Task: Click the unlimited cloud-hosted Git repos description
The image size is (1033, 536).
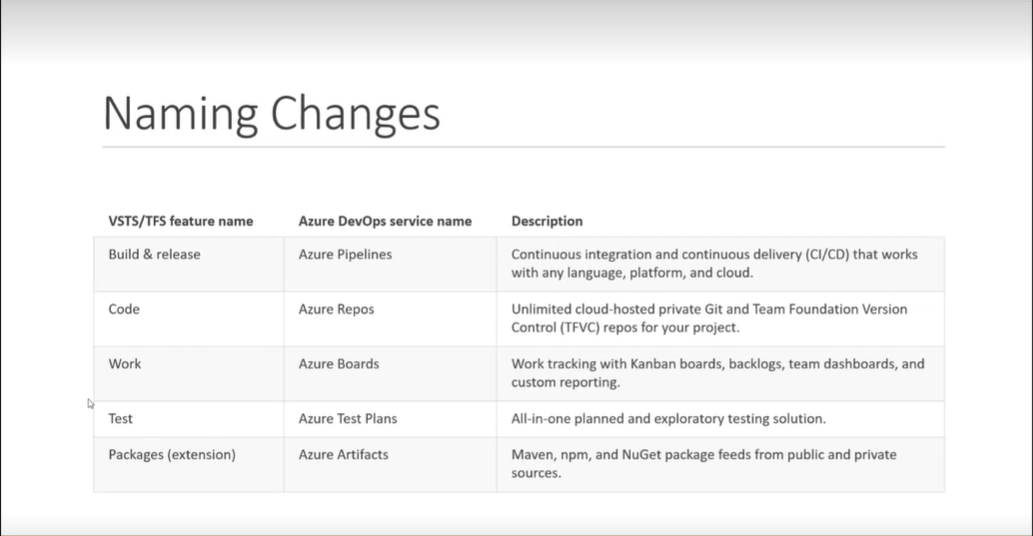Action: click(709, 318)
